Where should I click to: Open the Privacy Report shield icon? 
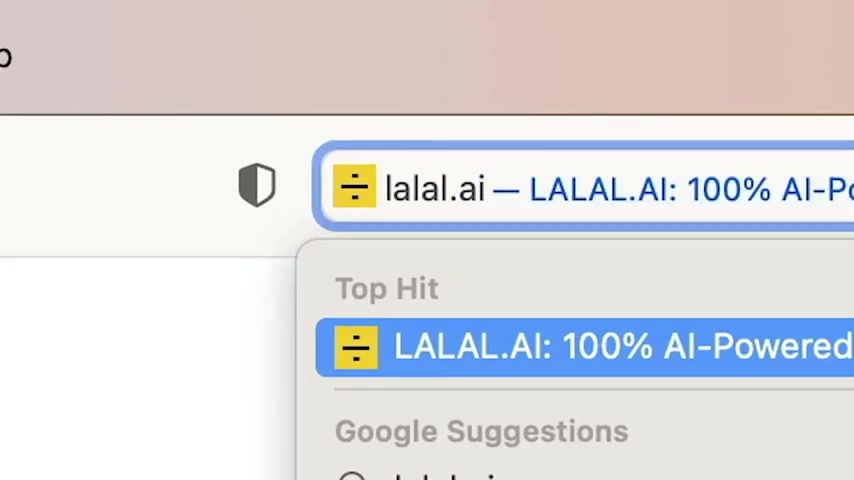coord(257,185)
